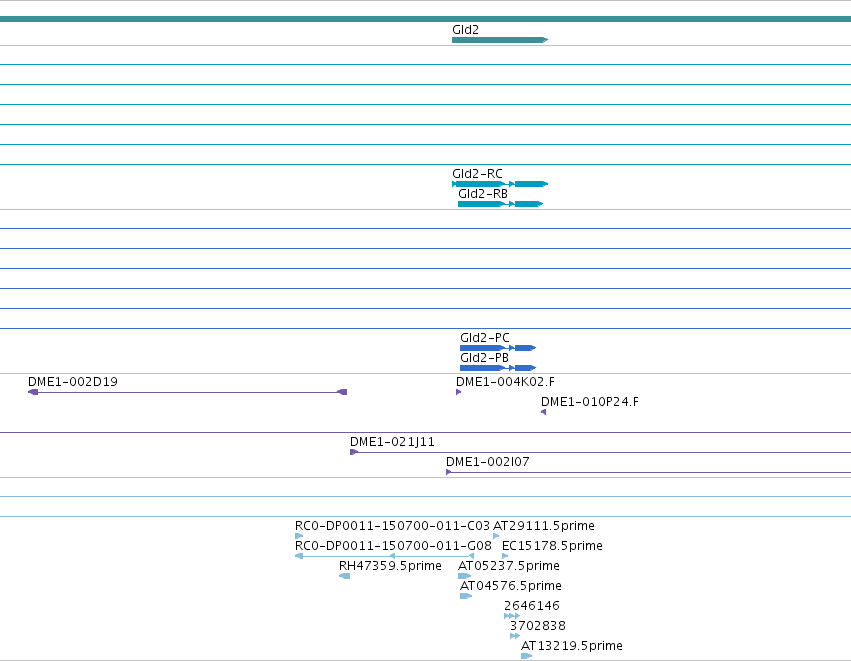The image size is (851, 661).
Task: Click the DME1-010P24.F label
Action: [x=589, y=402]
